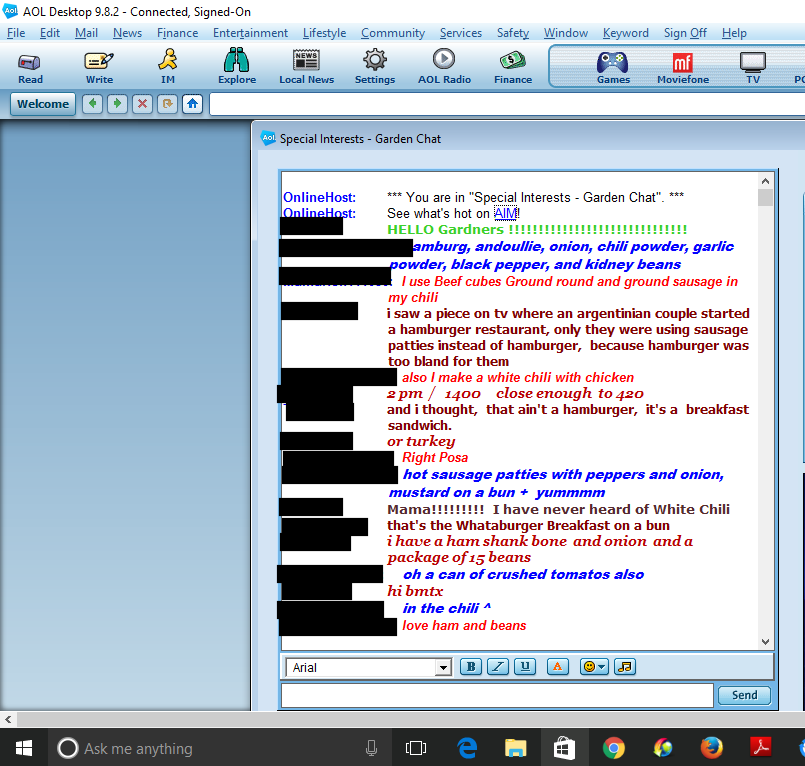The width and height of the screenshot is (805, 766).
Task: Click the "or turkey" chat message
Action: pyautogui.click(x=421, y=441)
